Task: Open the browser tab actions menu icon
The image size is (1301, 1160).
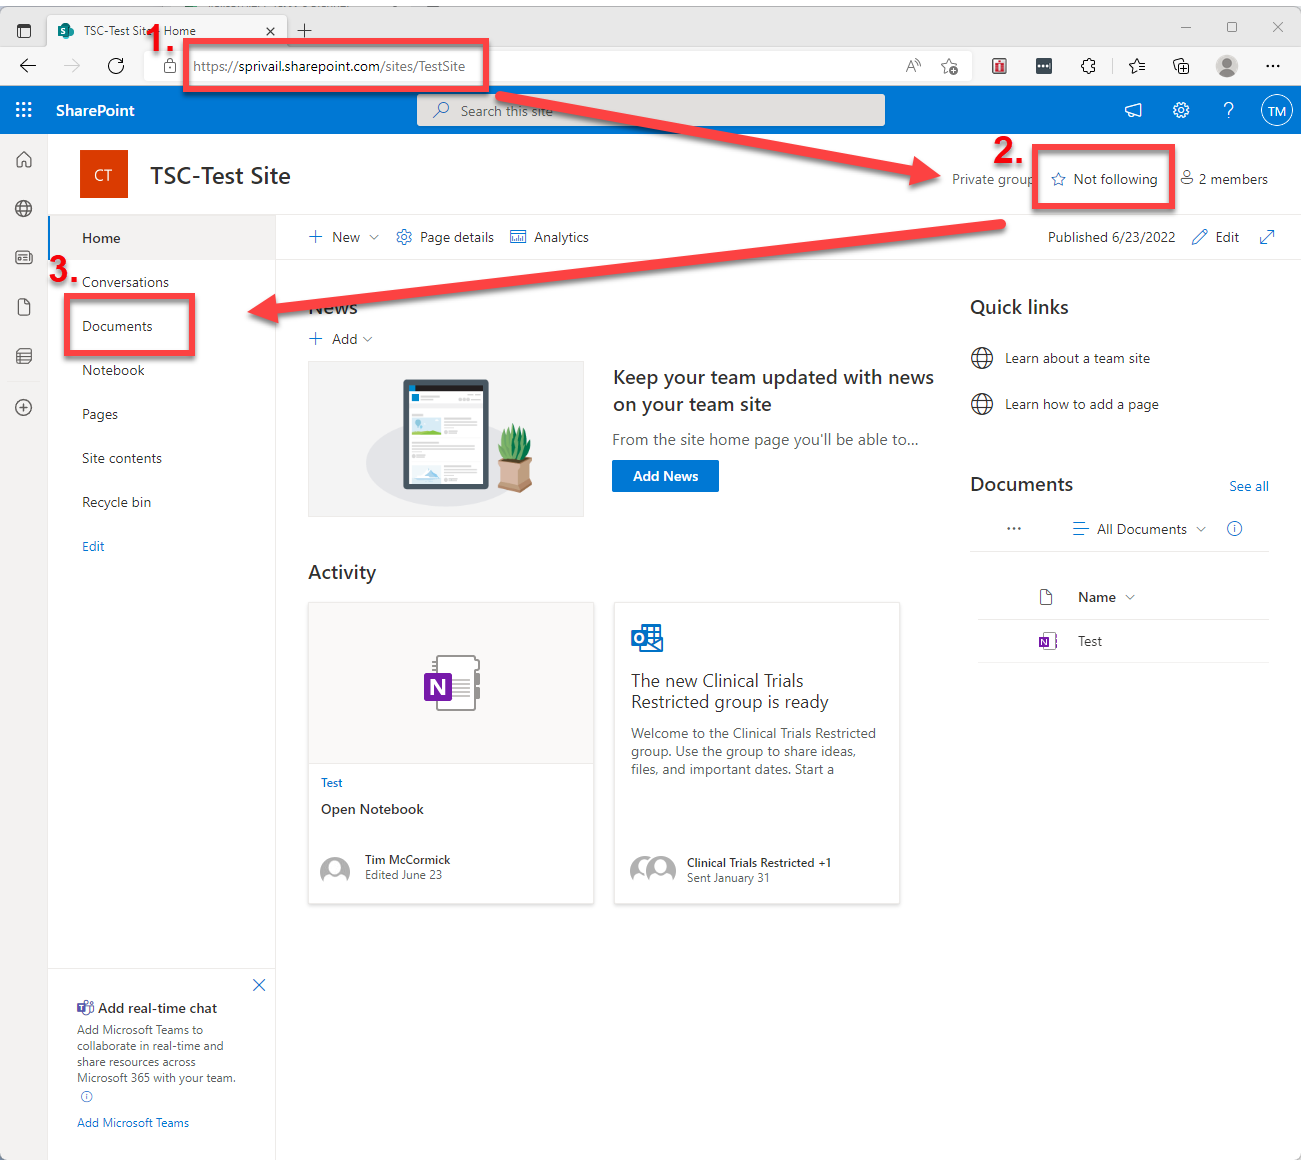Action: coord(24,30)
